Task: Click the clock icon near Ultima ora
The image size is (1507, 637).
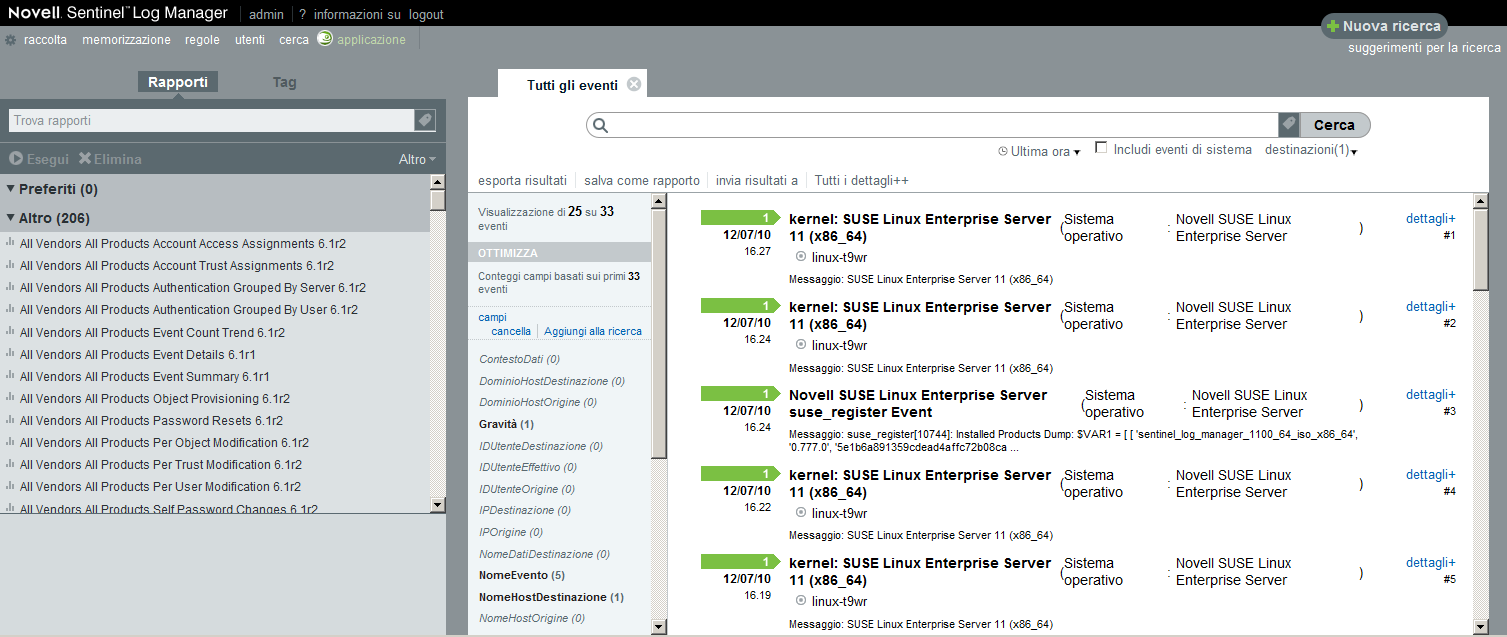Action: (1003, 152)
